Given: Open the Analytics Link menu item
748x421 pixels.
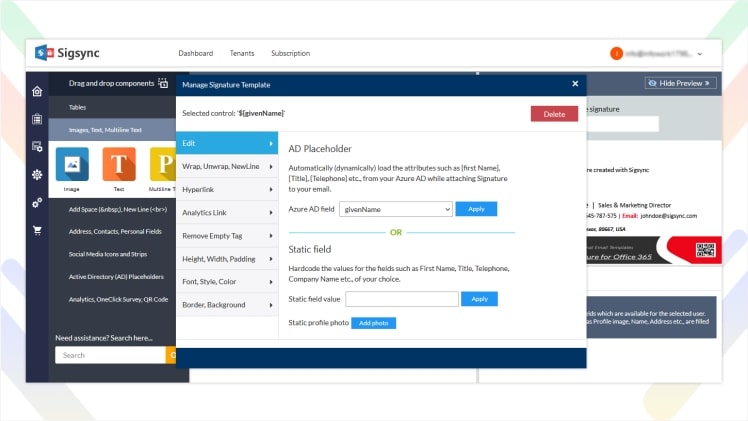Looking at the screenshot, I should 227,213.
